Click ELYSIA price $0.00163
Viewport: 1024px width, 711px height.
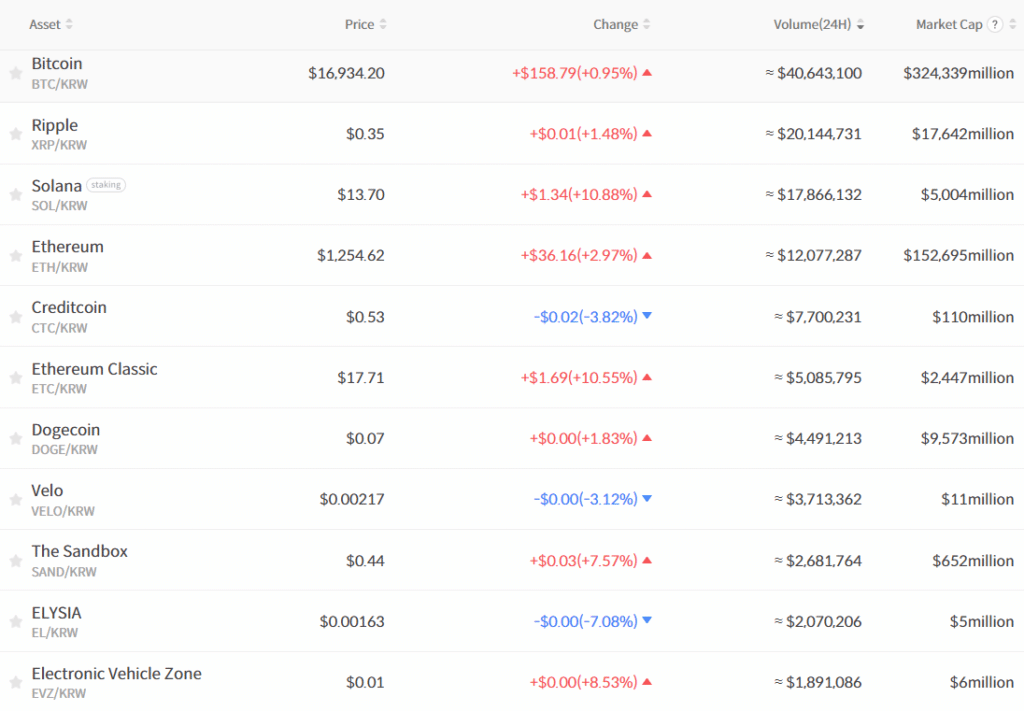[x=352, y=621]
